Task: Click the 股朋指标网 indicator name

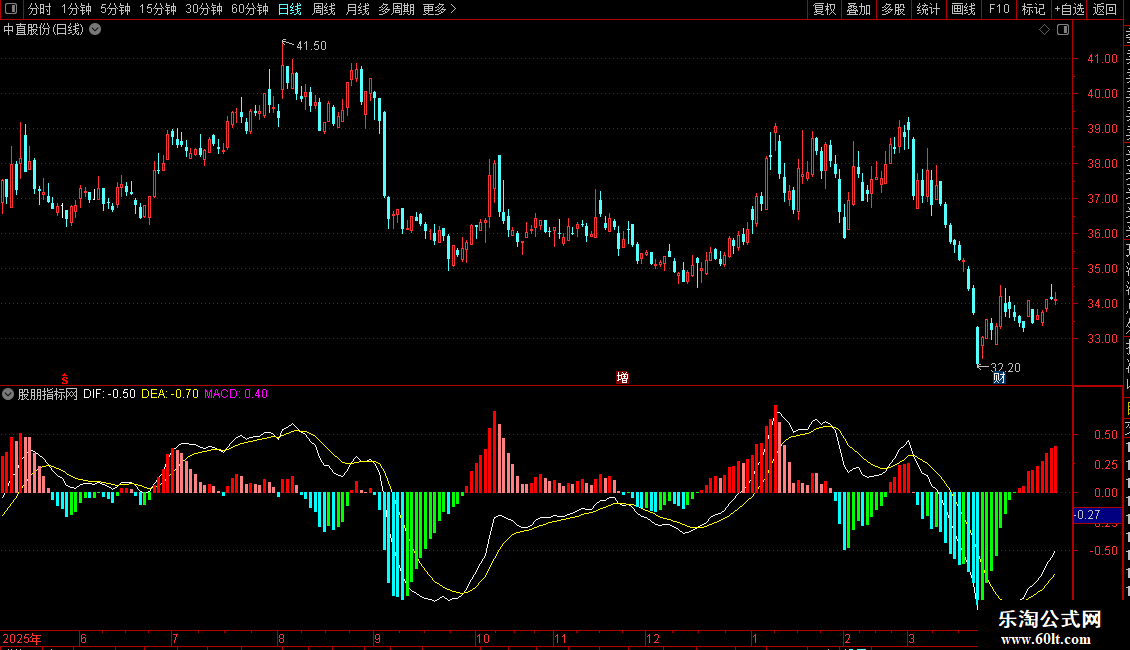Action: (48, 394)
